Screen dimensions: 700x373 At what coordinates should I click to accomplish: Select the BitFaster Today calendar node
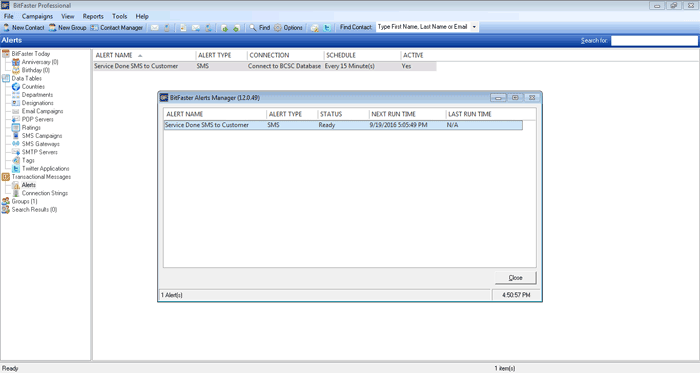coord(26,54)
